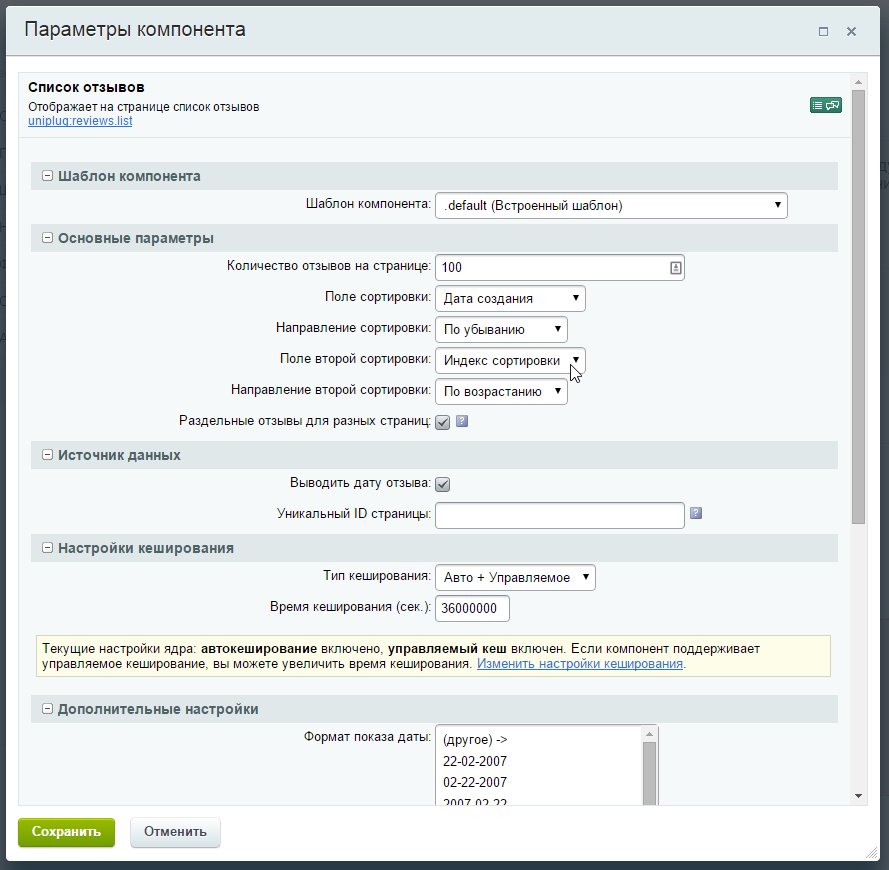Screen dimensions: 889x870
Task: Disable the "Выводить дату отзыва" checkbox
Action: 442,483
